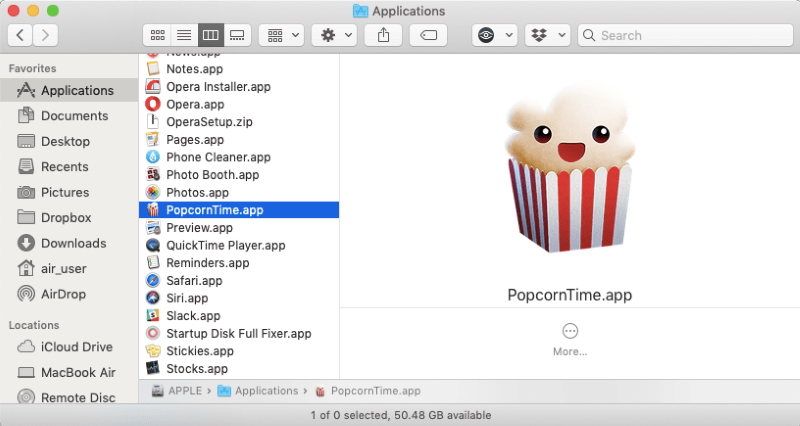Click the Applications window title folder icon
Screen dimensions: 800x426
(360, 11)
